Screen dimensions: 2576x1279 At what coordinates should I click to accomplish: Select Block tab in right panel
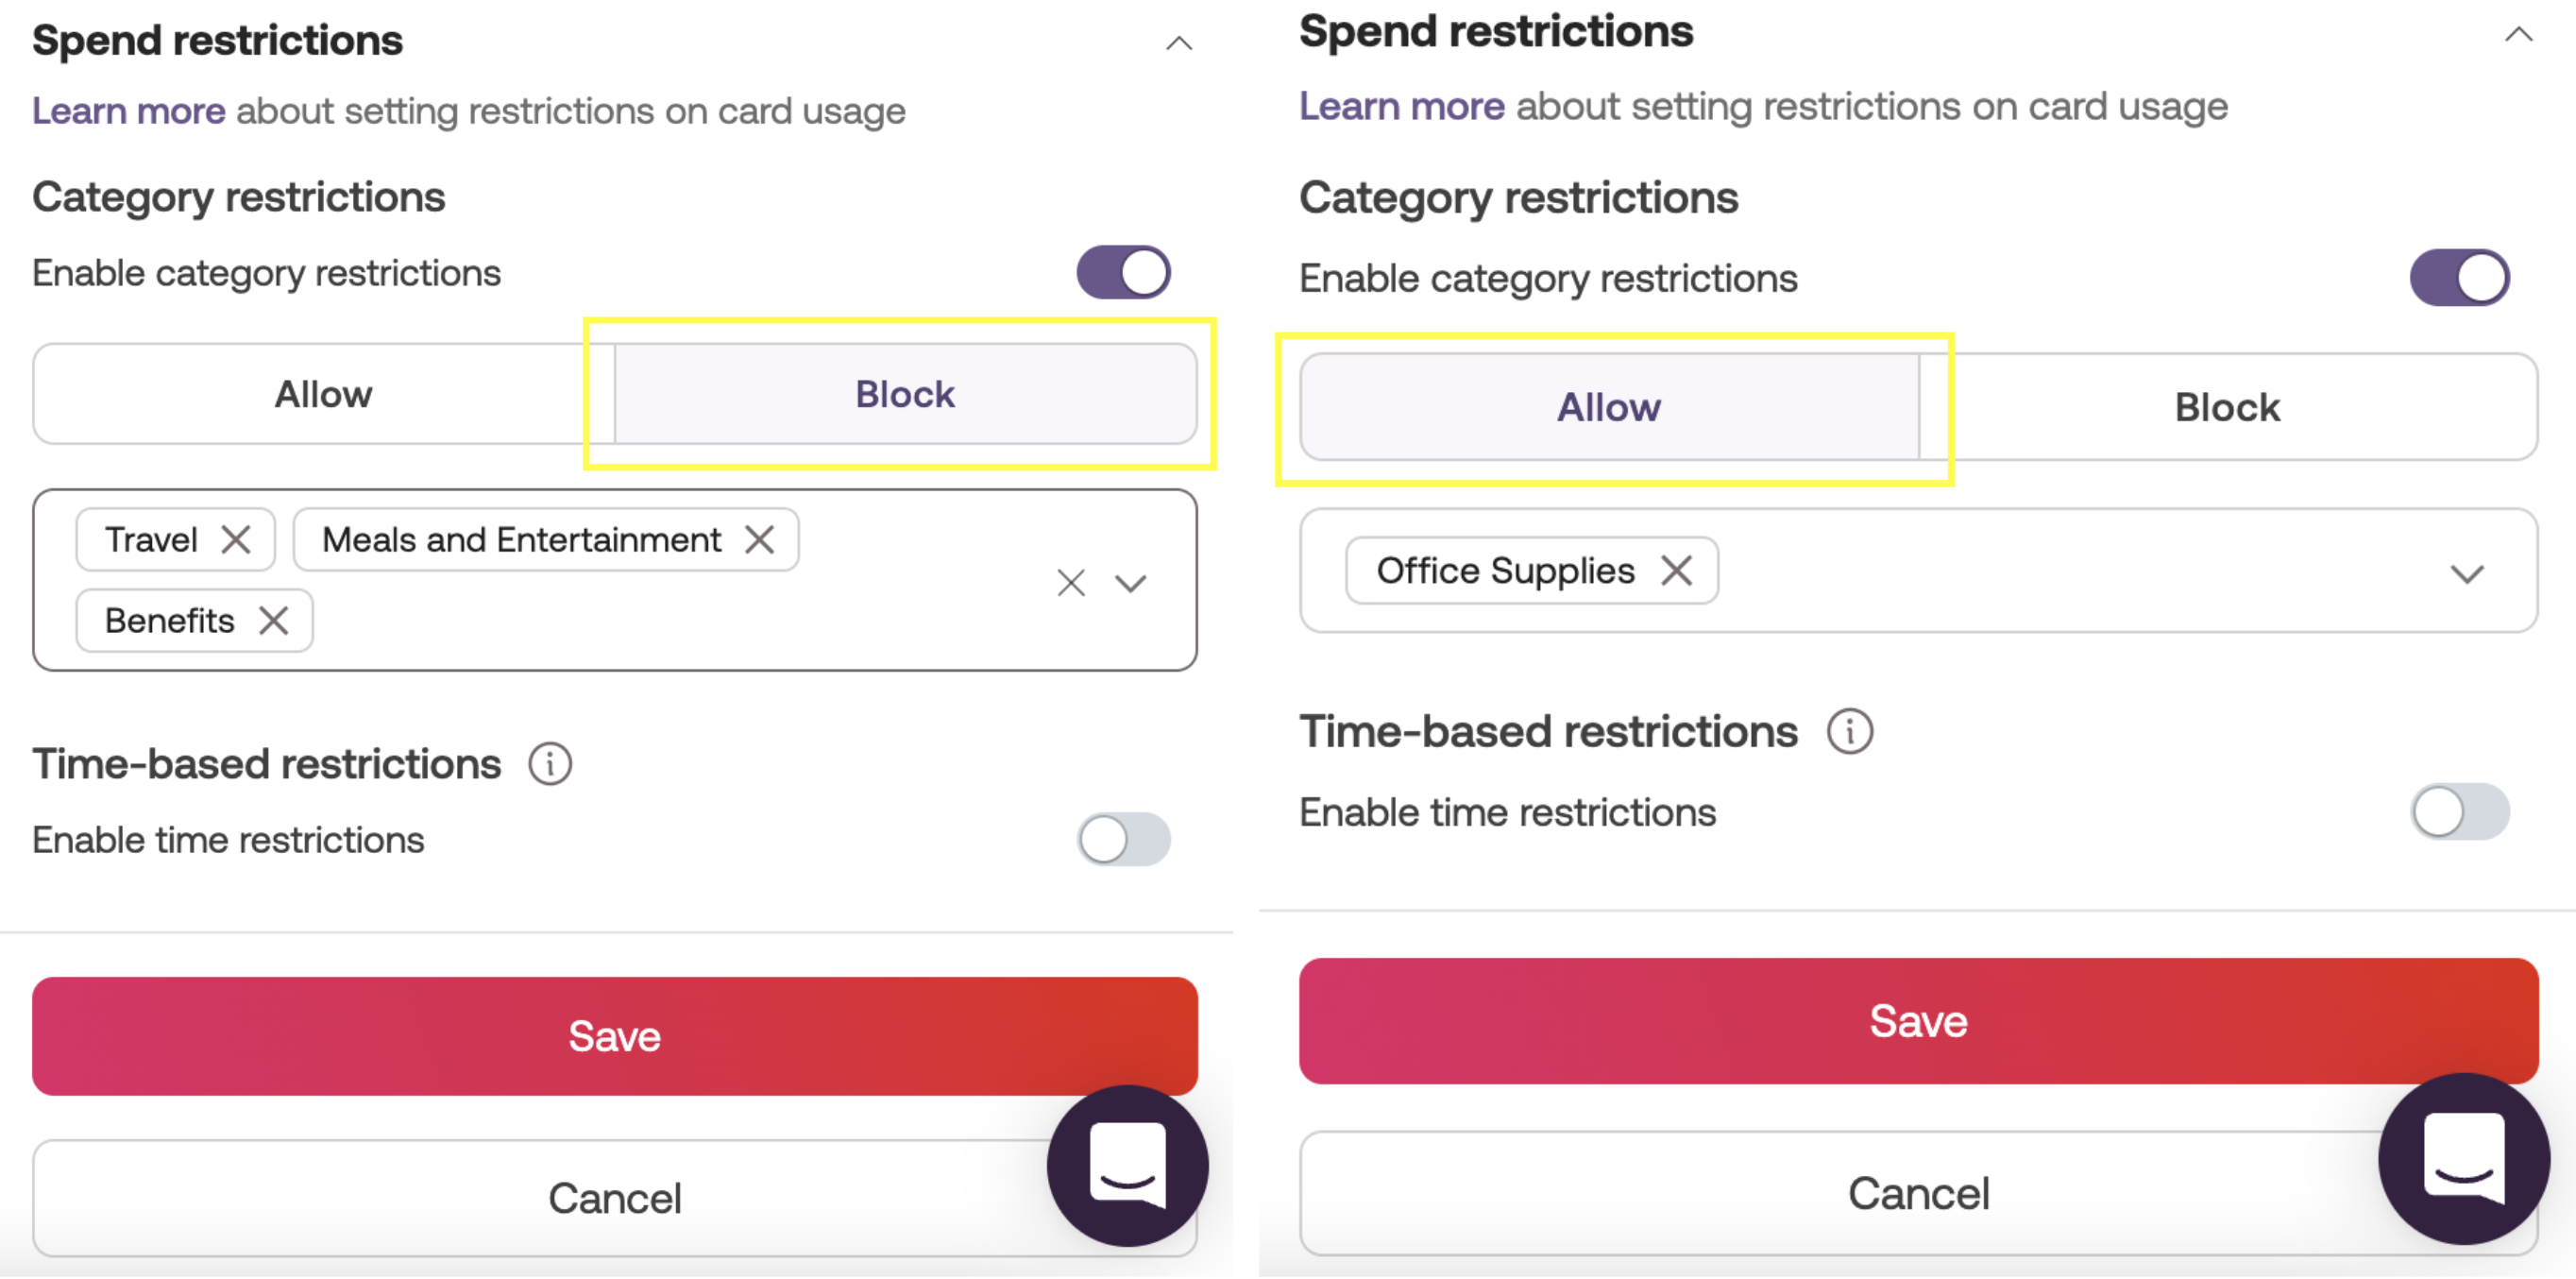2227,408
